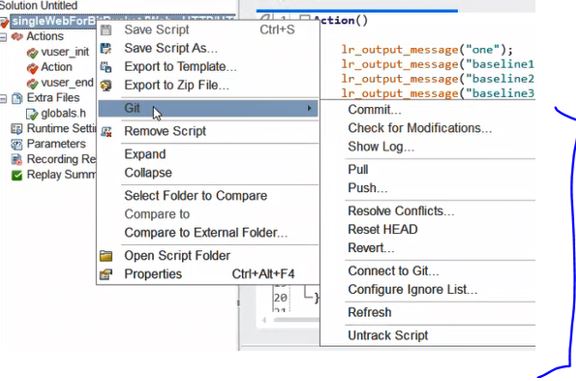Click the green Replay Summary icon
This screenshot has width=576, height=381.
[x=17, y=175]
